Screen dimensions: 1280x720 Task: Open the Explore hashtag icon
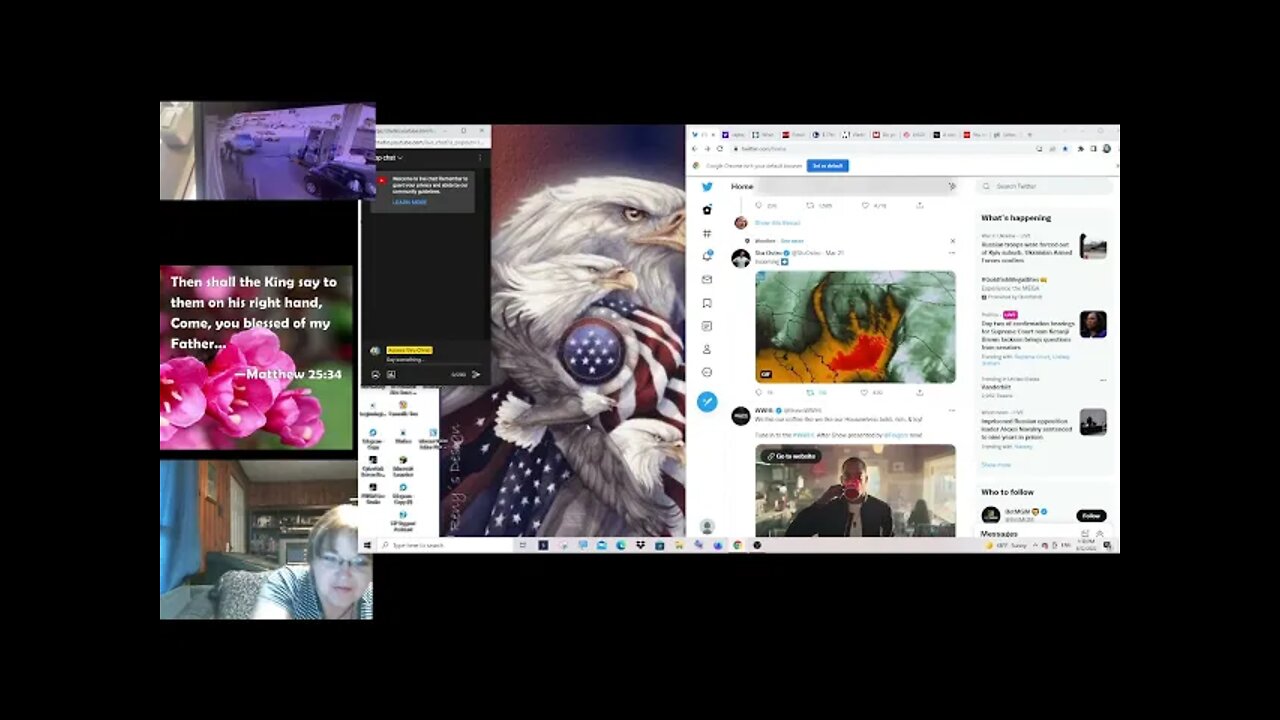[x=707, y=233]
